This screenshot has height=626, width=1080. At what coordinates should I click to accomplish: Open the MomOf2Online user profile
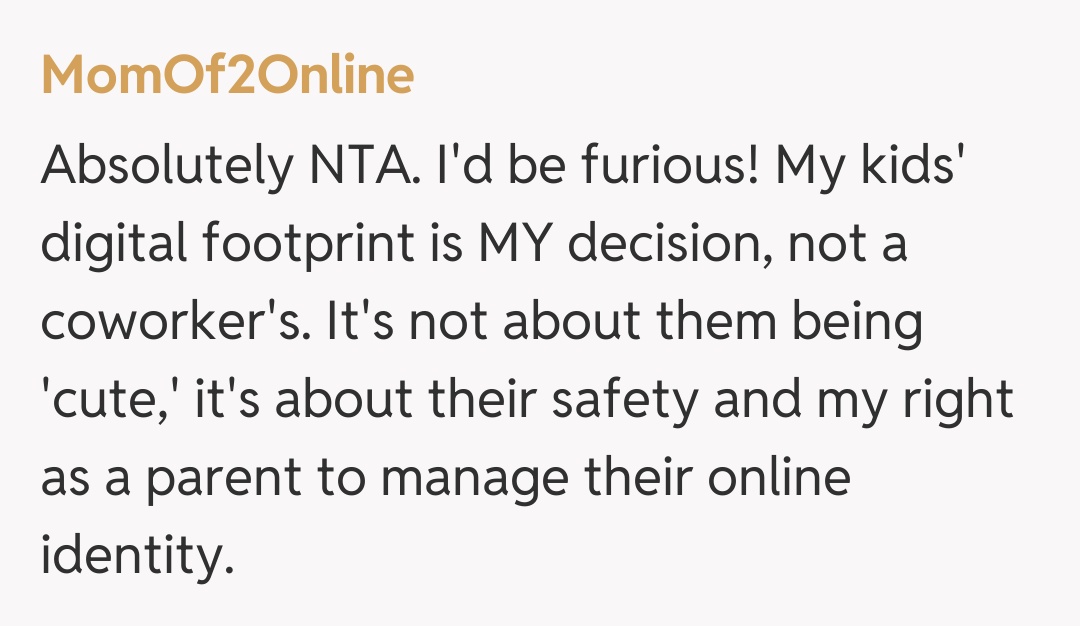point(227,77)
